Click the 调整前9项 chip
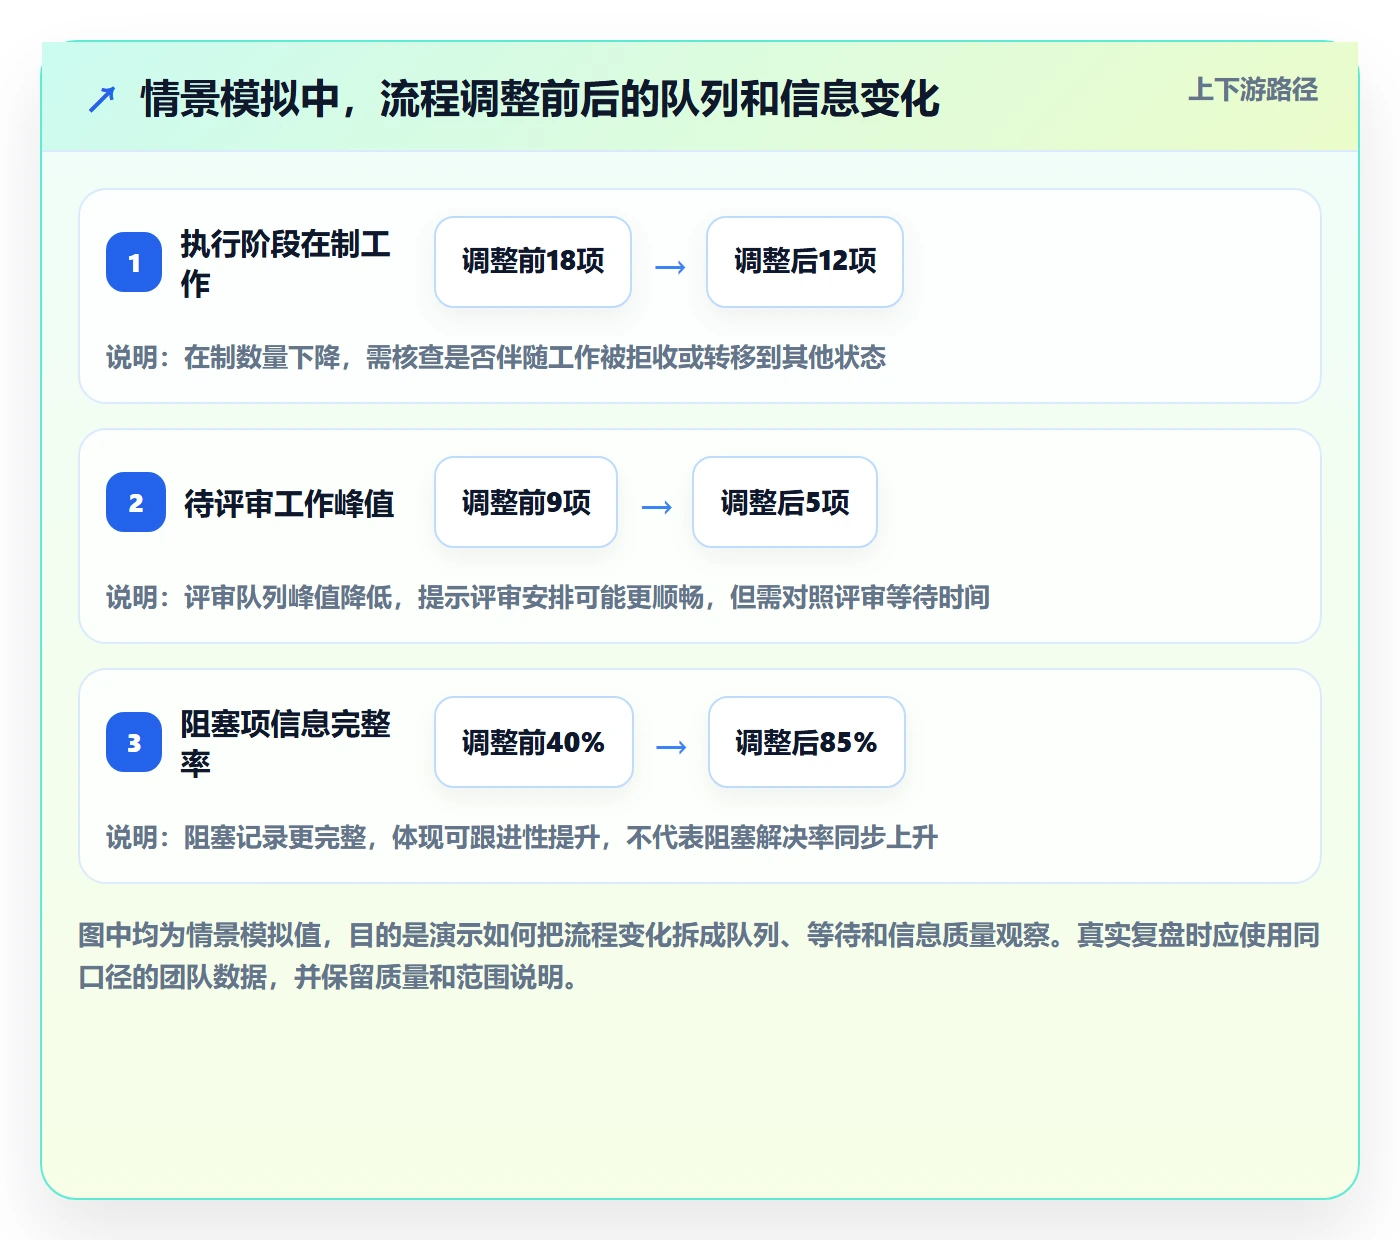This screenshot has width=1400, height=1240. click(526, 502)
